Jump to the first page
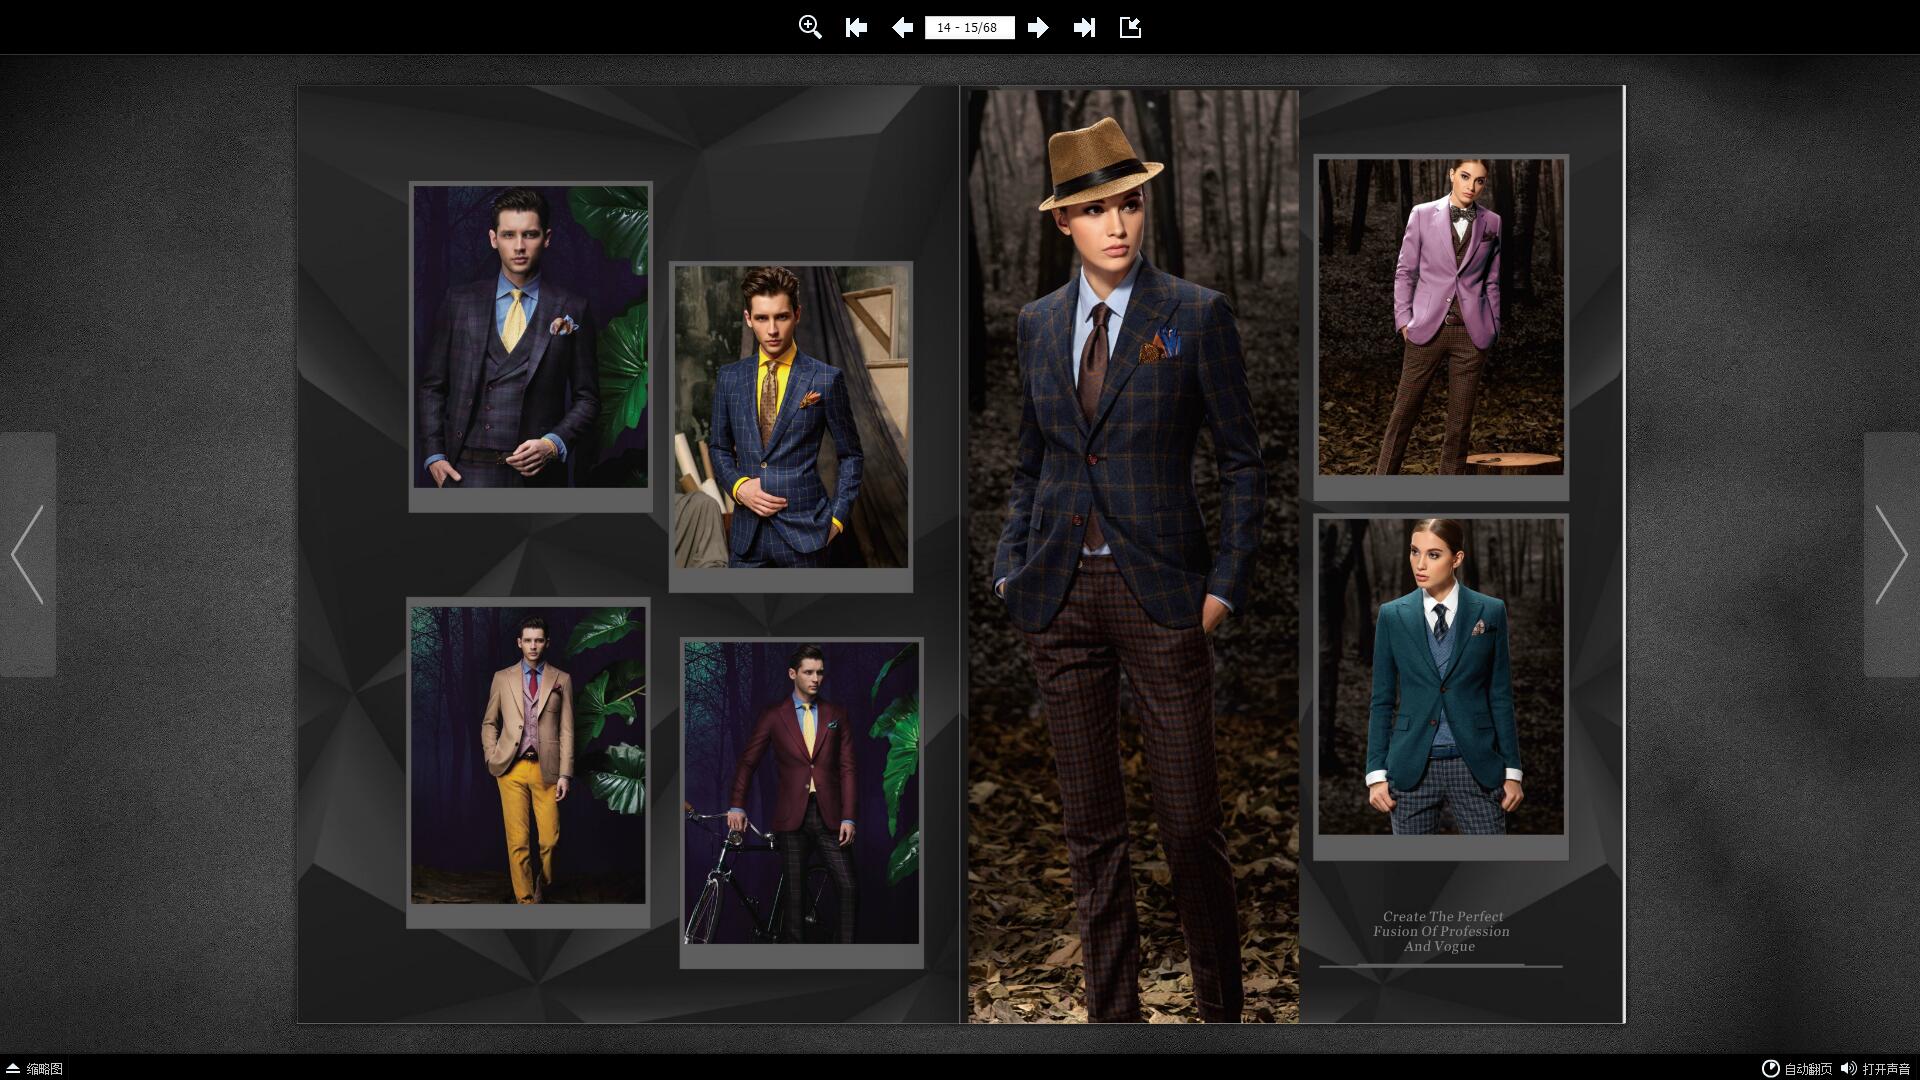 856,27
